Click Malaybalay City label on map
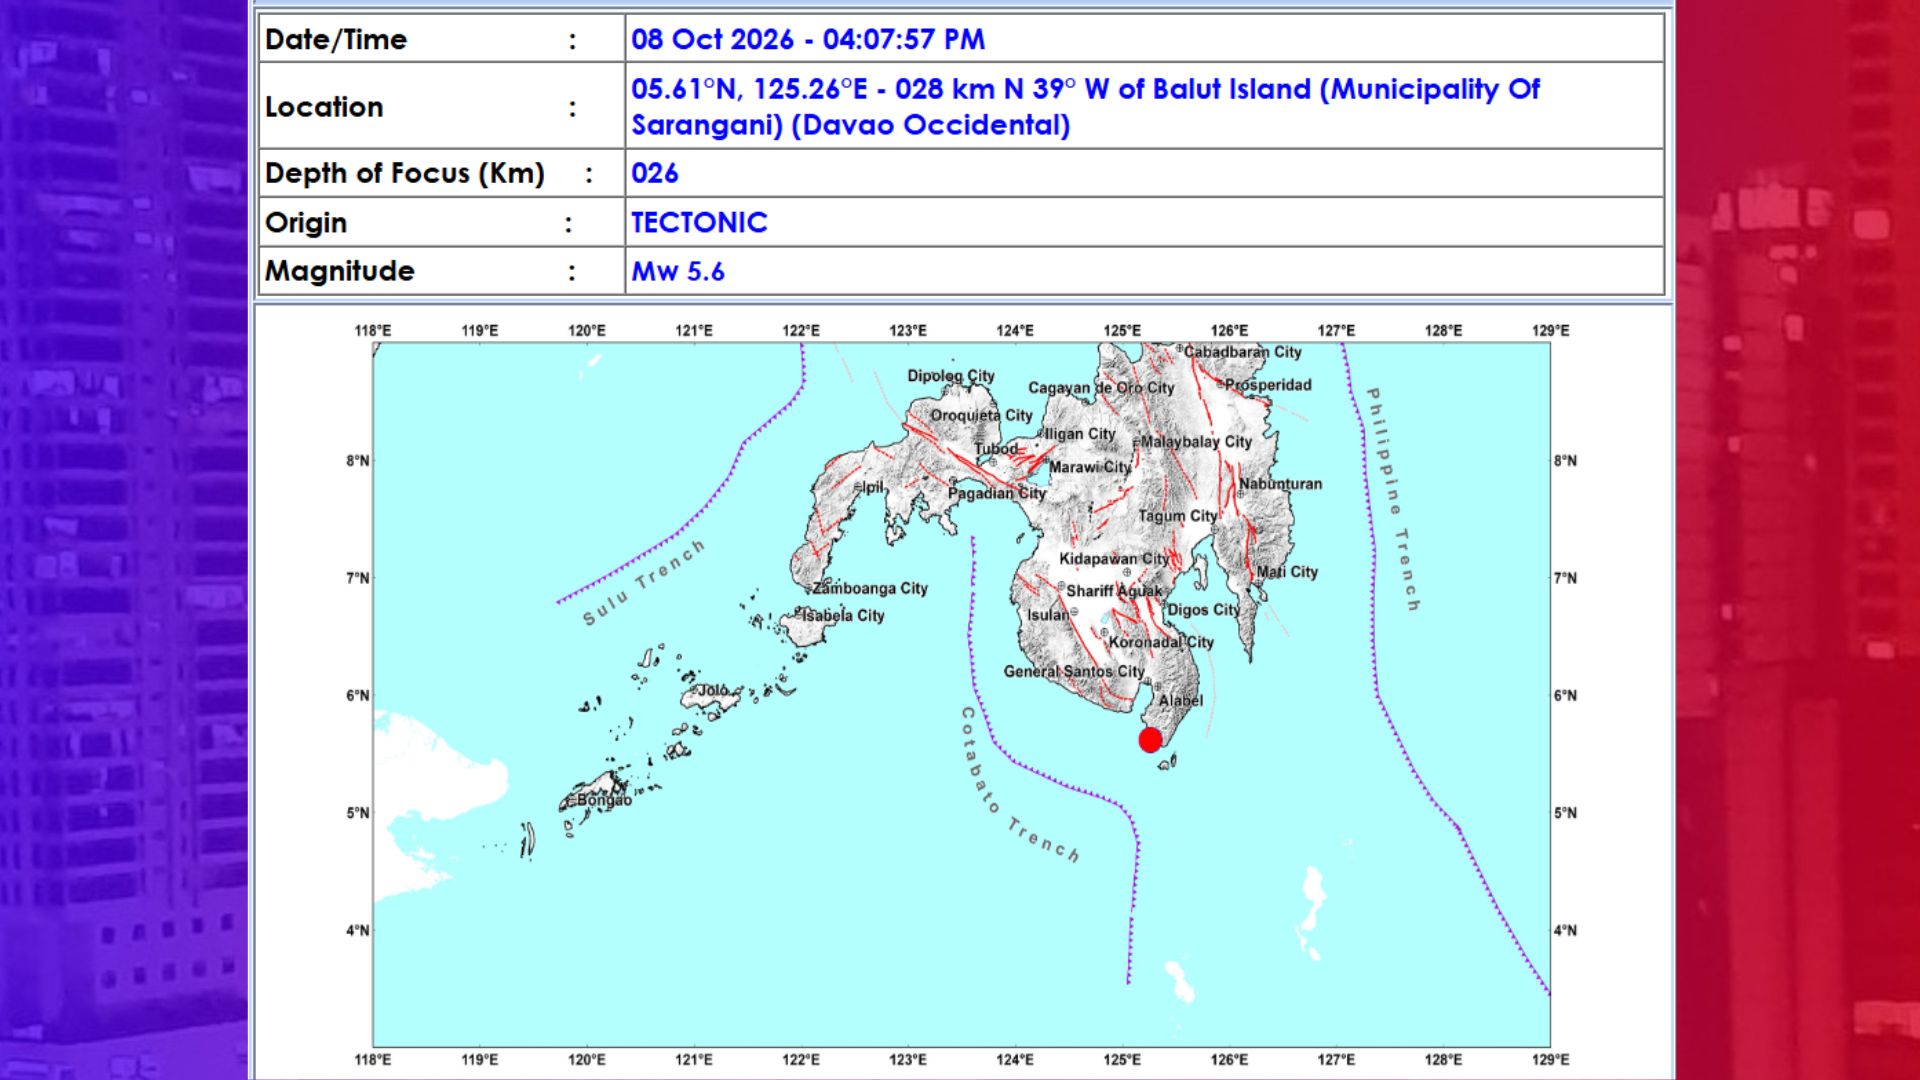Screen dimensions: 1920x1080 coord(1196,442)
